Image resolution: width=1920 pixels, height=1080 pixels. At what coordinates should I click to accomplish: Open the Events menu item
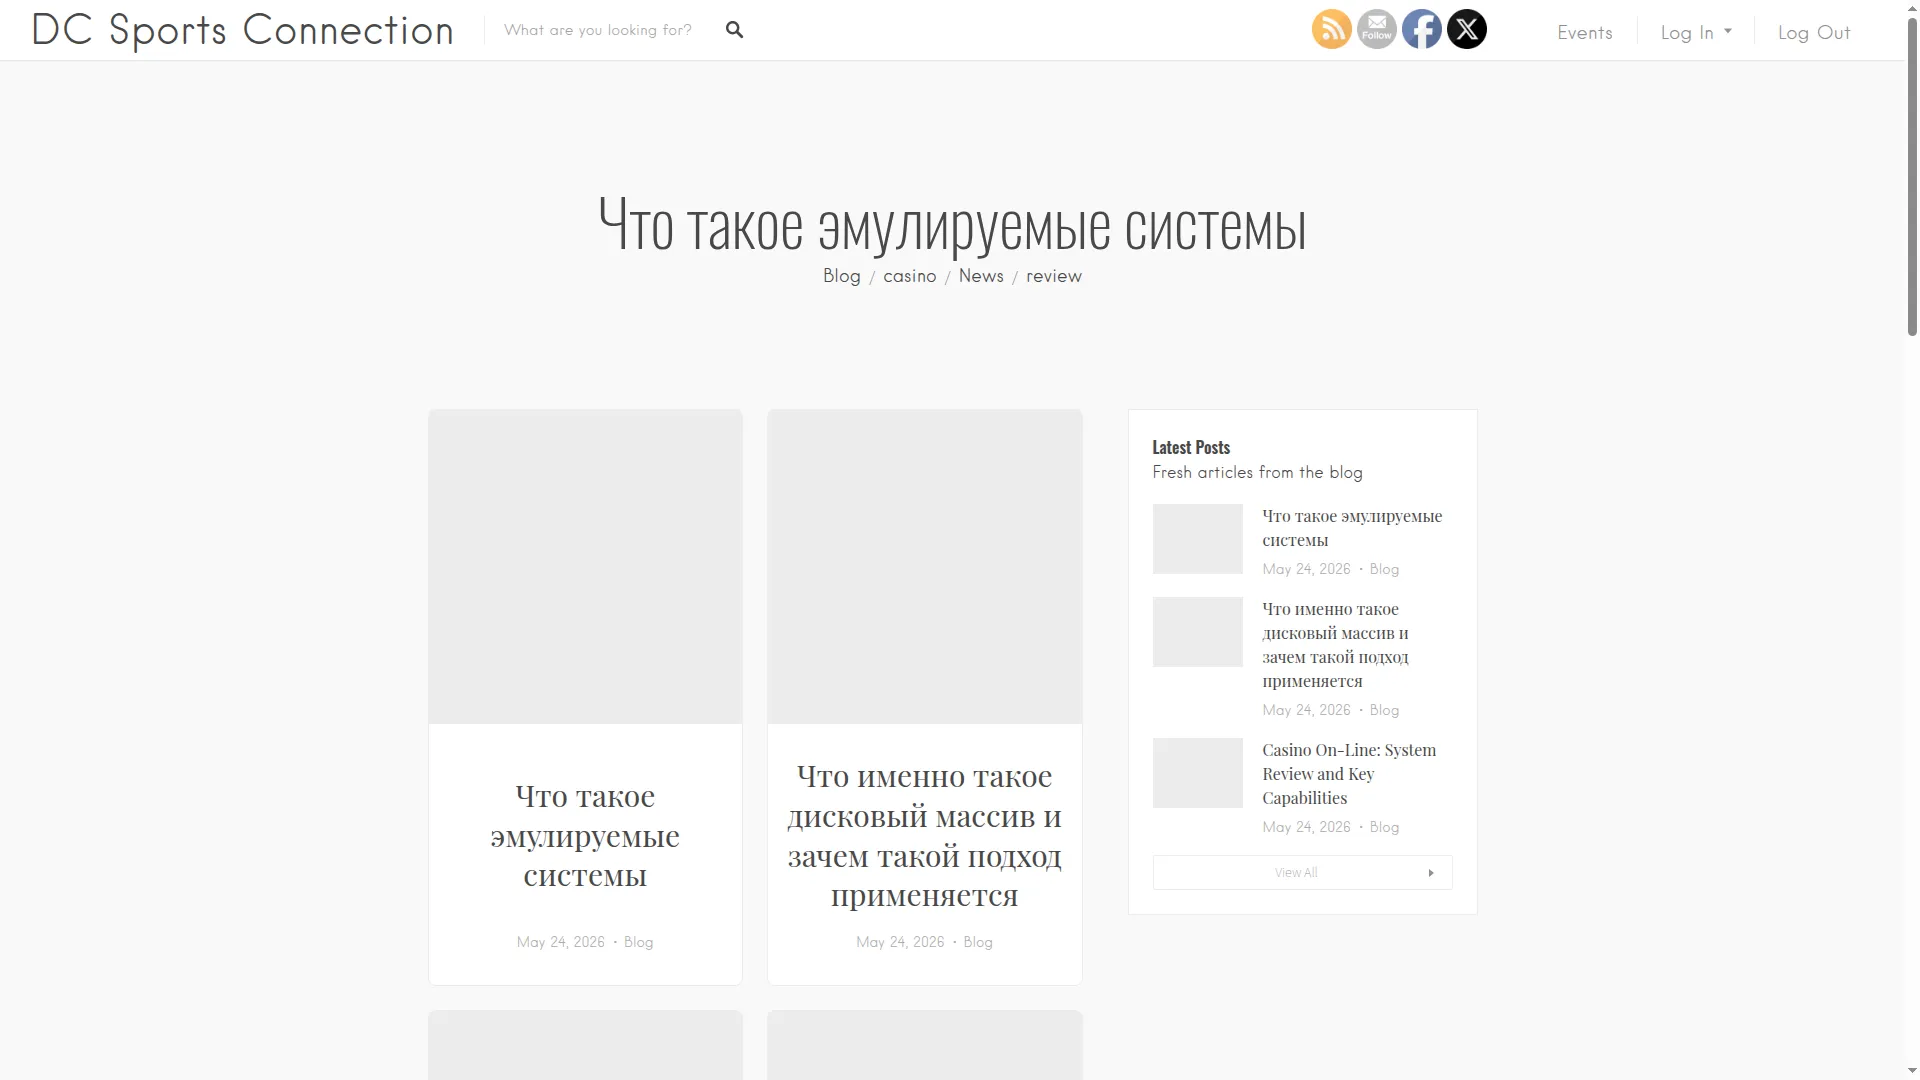1585,32
